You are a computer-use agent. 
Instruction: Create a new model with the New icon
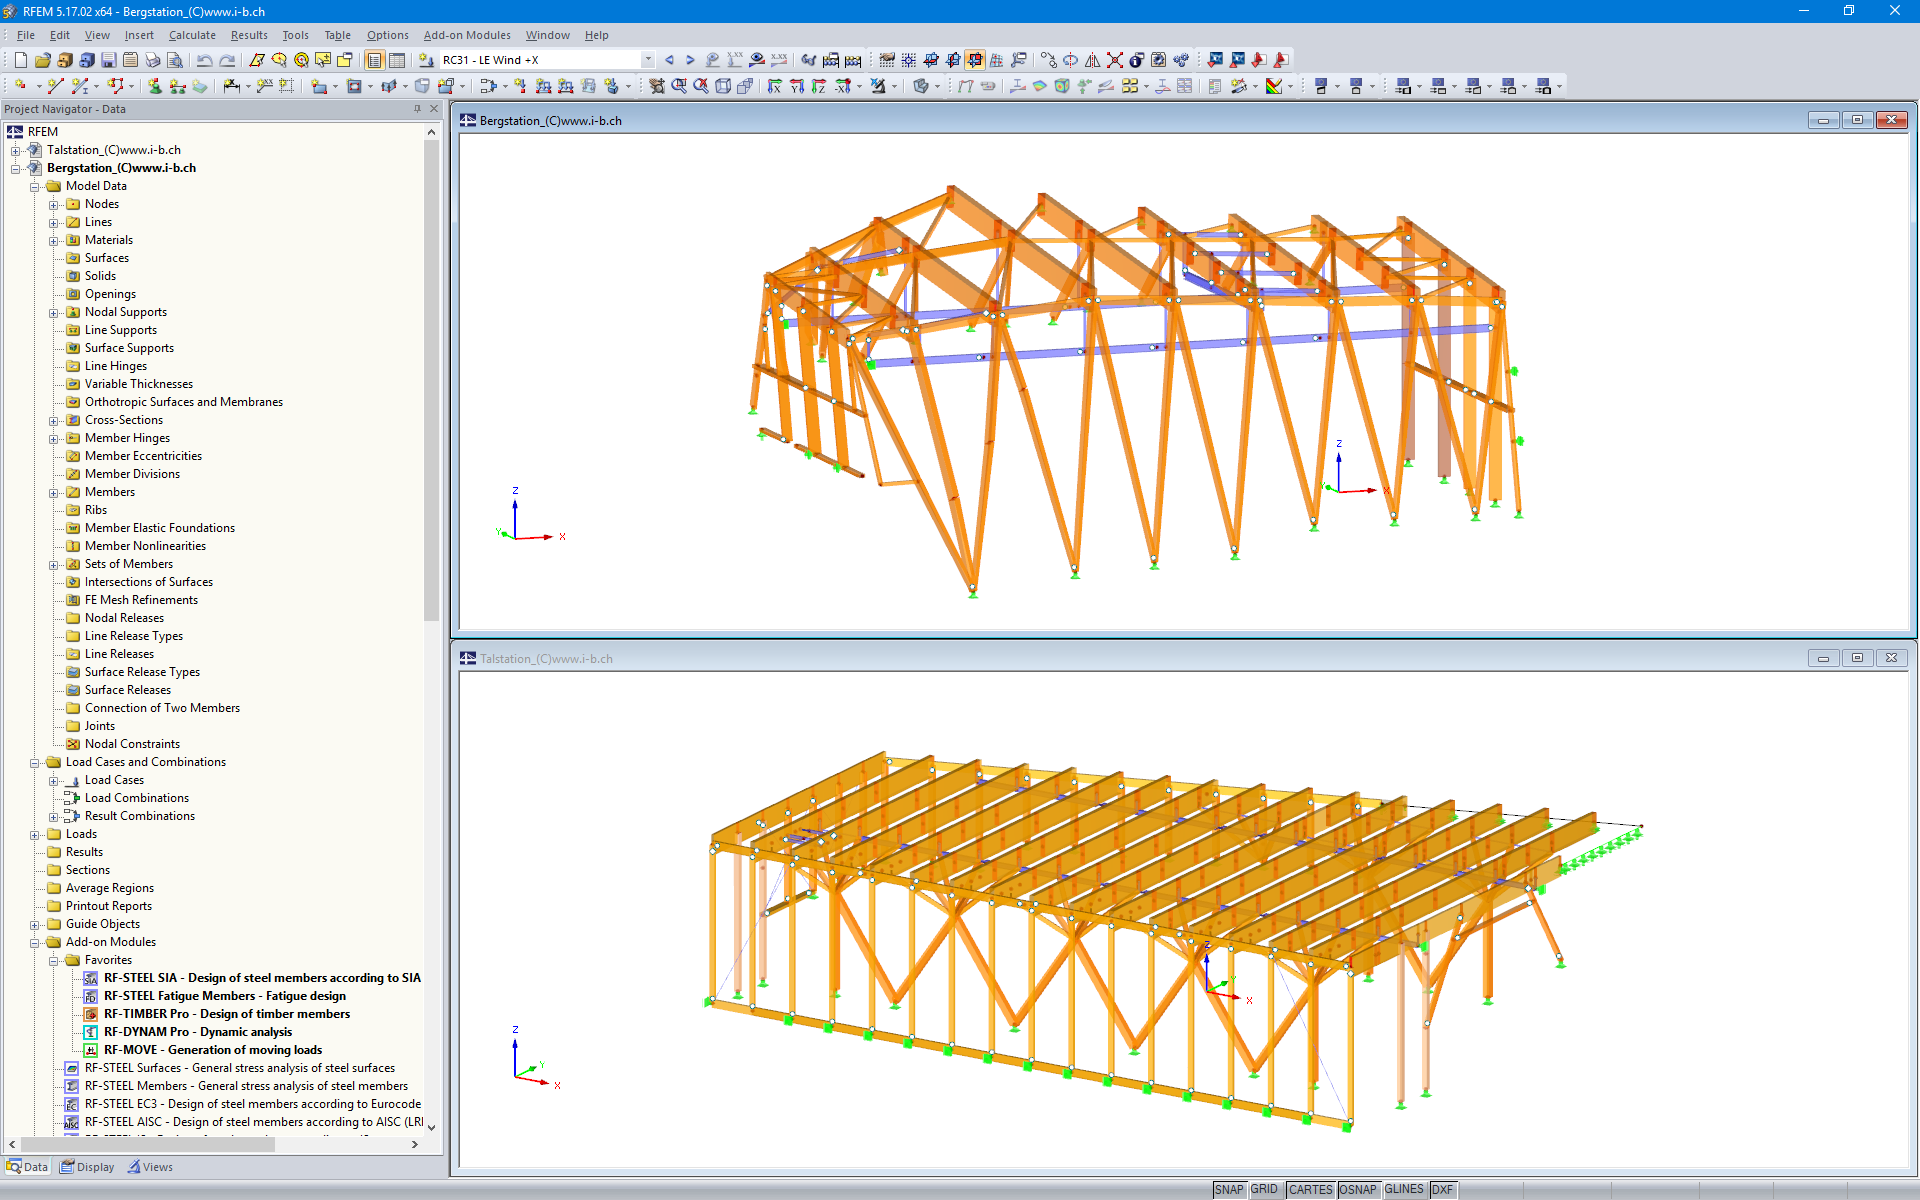(x=20, y=60)
